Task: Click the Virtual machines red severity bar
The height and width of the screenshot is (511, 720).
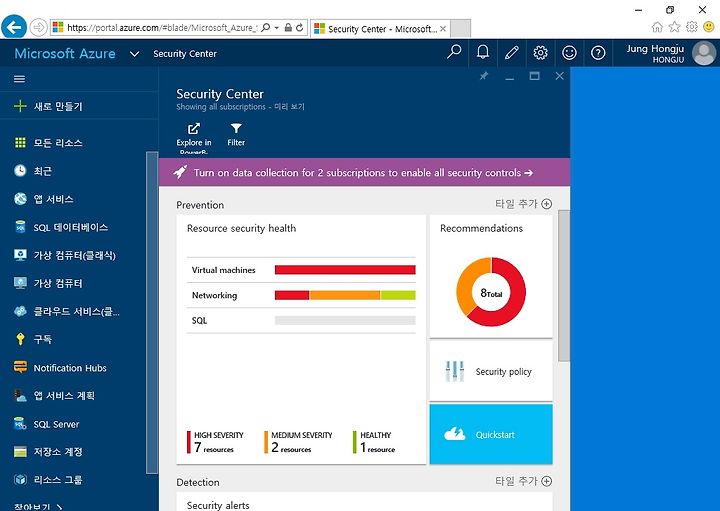Action: (345, 270)
